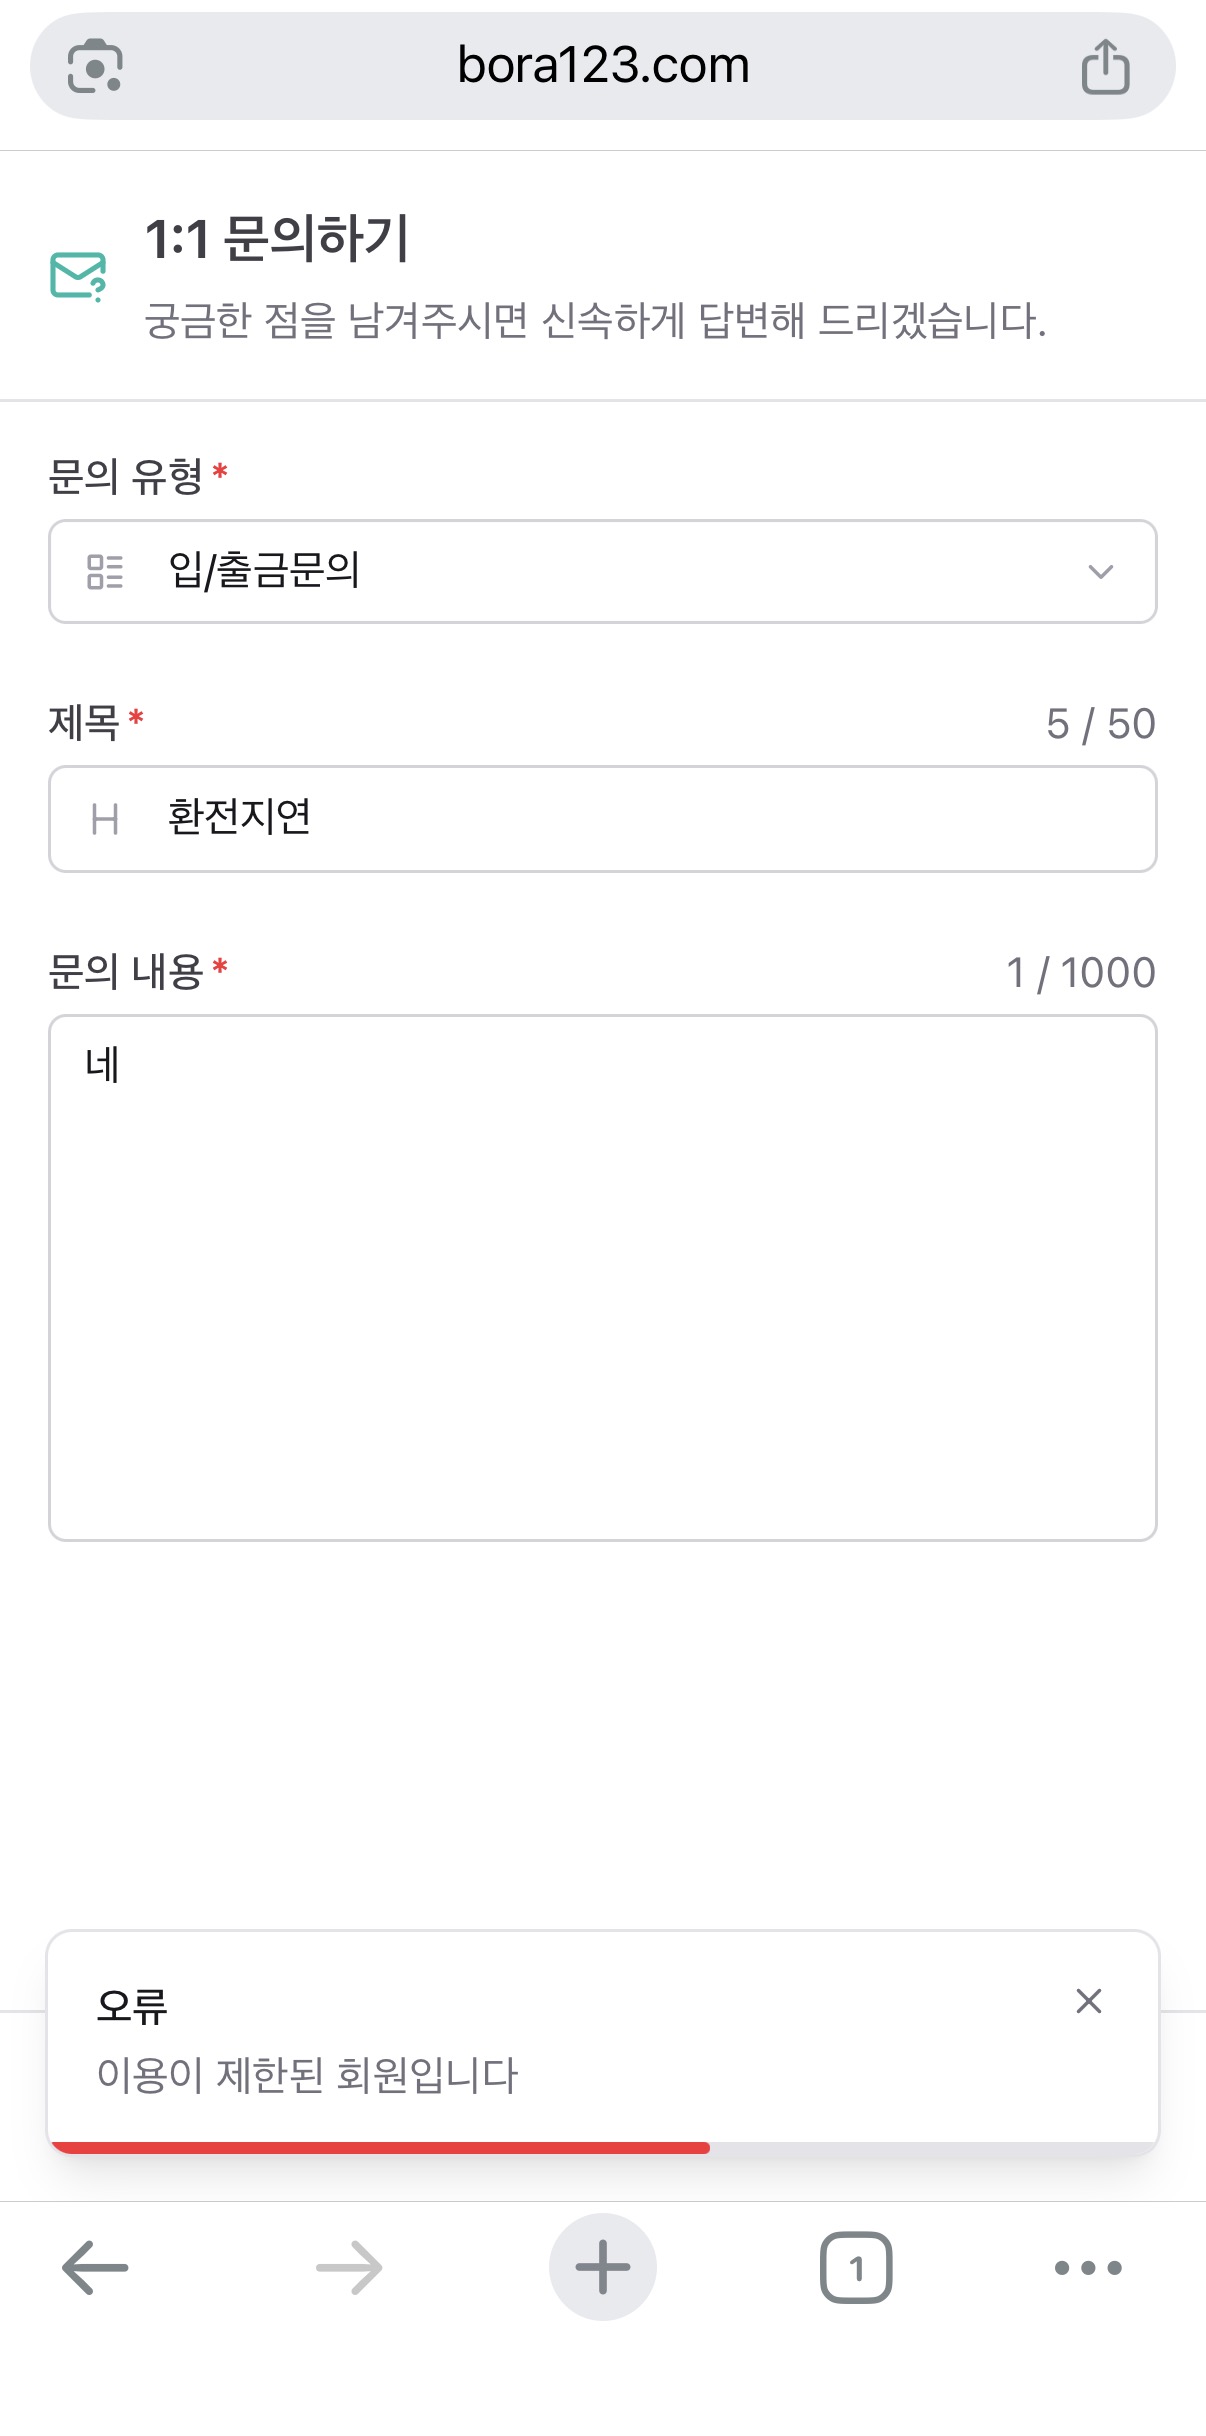This screenshot has height=2436, width=1206.
Task: Click the 1:1 문의하기 page heading
Action: pos(277,239)
